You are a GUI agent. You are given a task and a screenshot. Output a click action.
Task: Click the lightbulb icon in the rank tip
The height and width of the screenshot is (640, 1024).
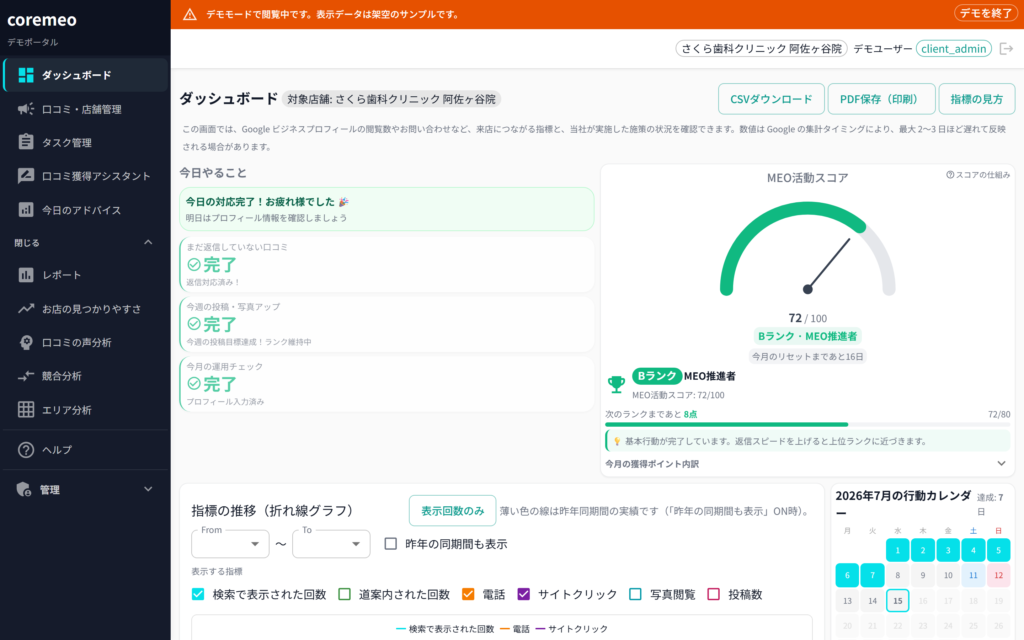[616, 441]
